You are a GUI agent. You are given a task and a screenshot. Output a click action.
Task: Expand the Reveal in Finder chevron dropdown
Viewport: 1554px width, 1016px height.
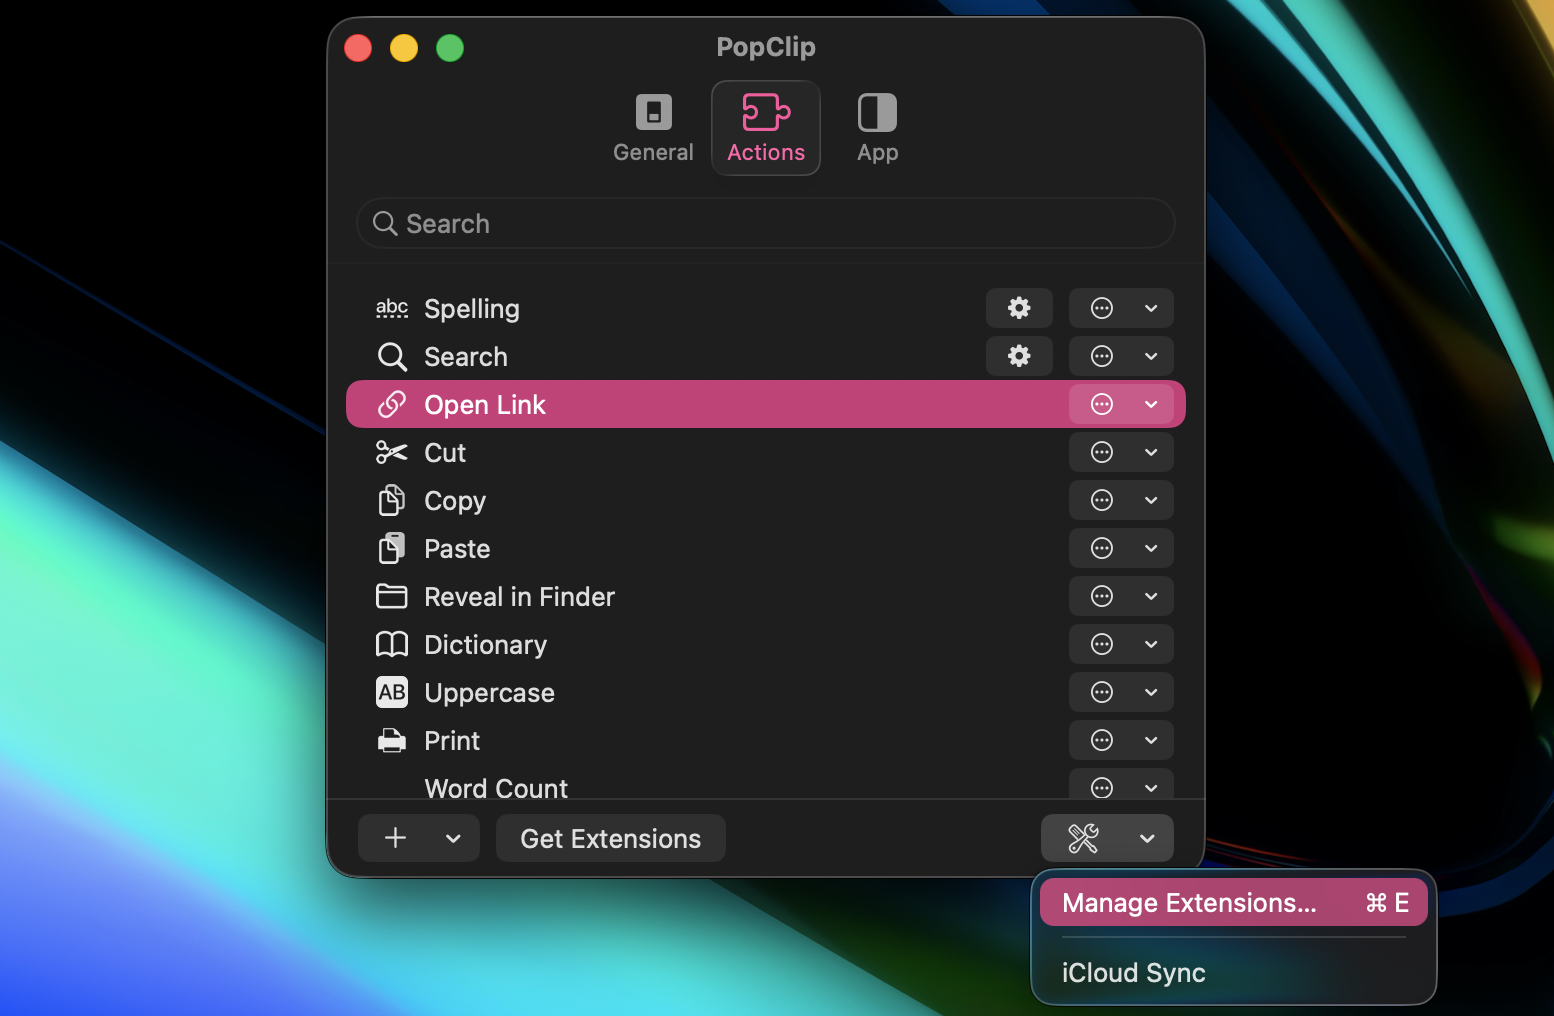coord(1151,596)
